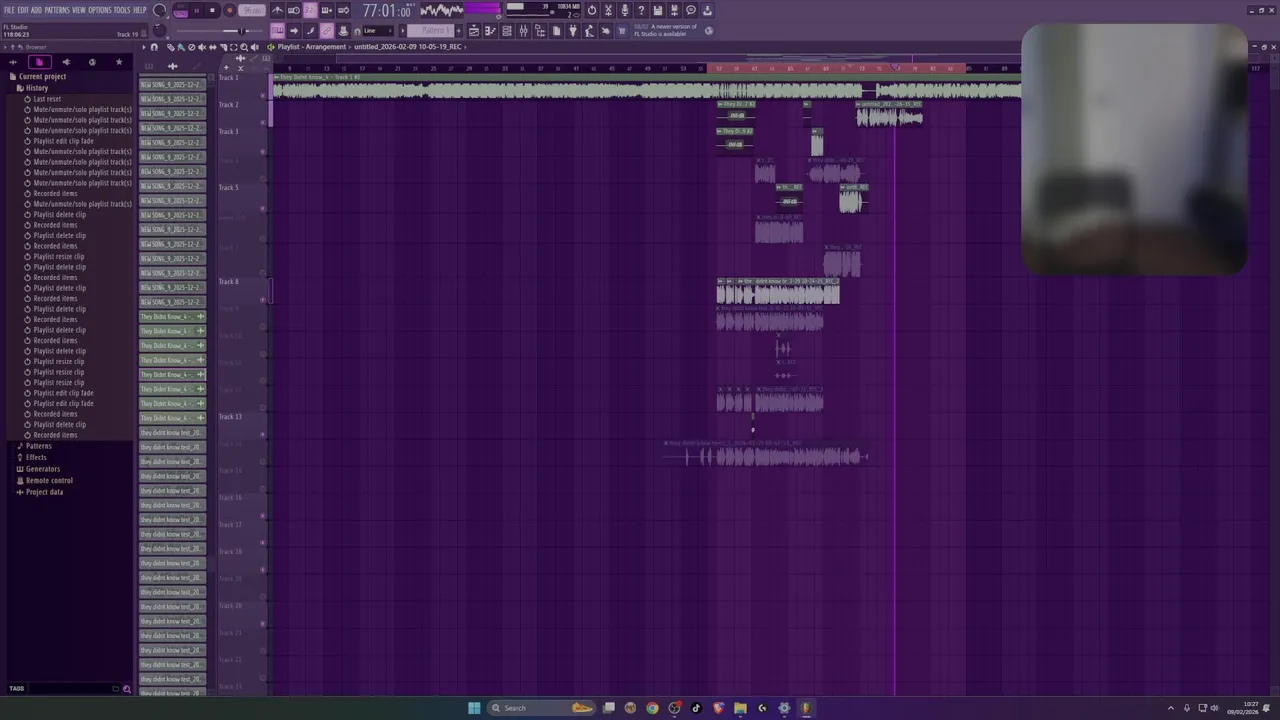Toggle the metronome

point(277,10)
